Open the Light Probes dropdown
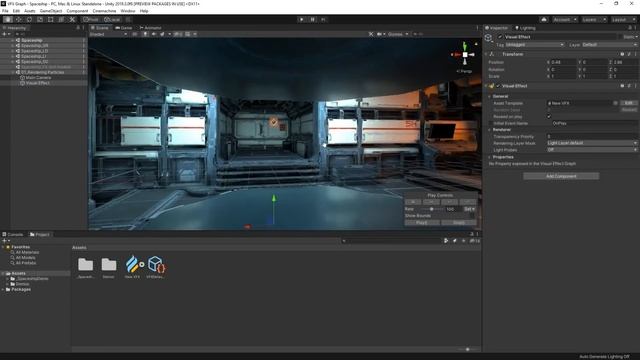Image resolution: width=640 pixels, height=360 pixels. pos(592,150)
